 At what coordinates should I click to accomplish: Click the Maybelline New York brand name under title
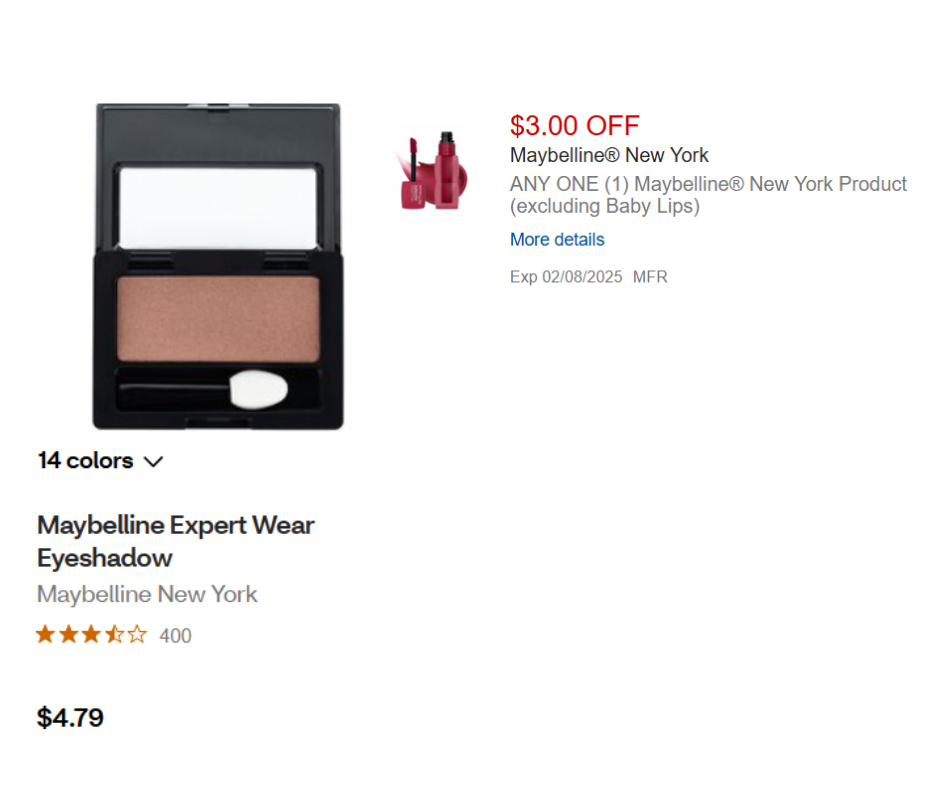tap(147, 594)
